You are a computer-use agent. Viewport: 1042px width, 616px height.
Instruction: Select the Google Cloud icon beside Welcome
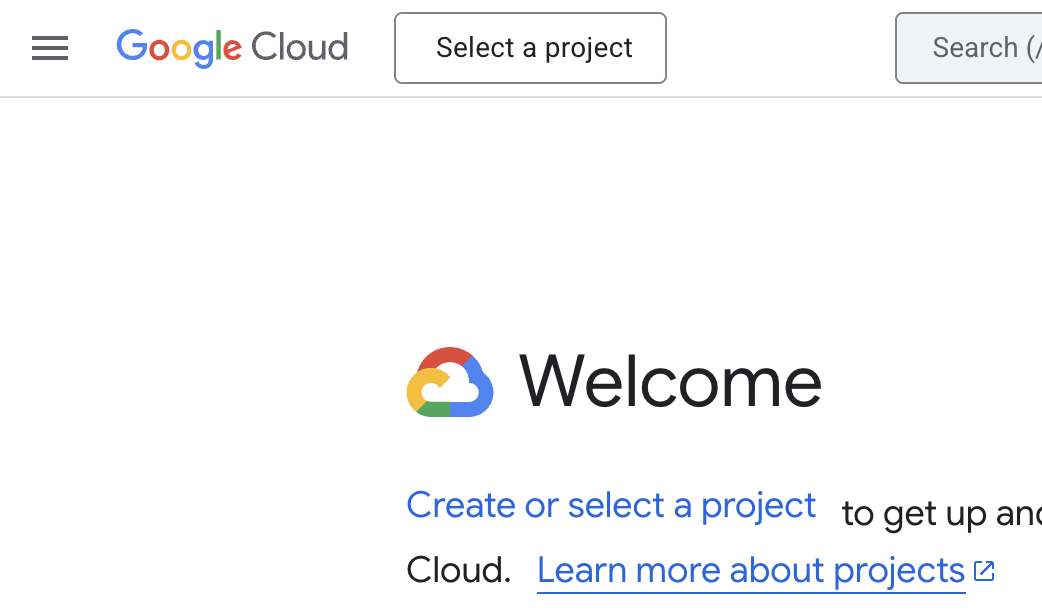pos(449,382)
